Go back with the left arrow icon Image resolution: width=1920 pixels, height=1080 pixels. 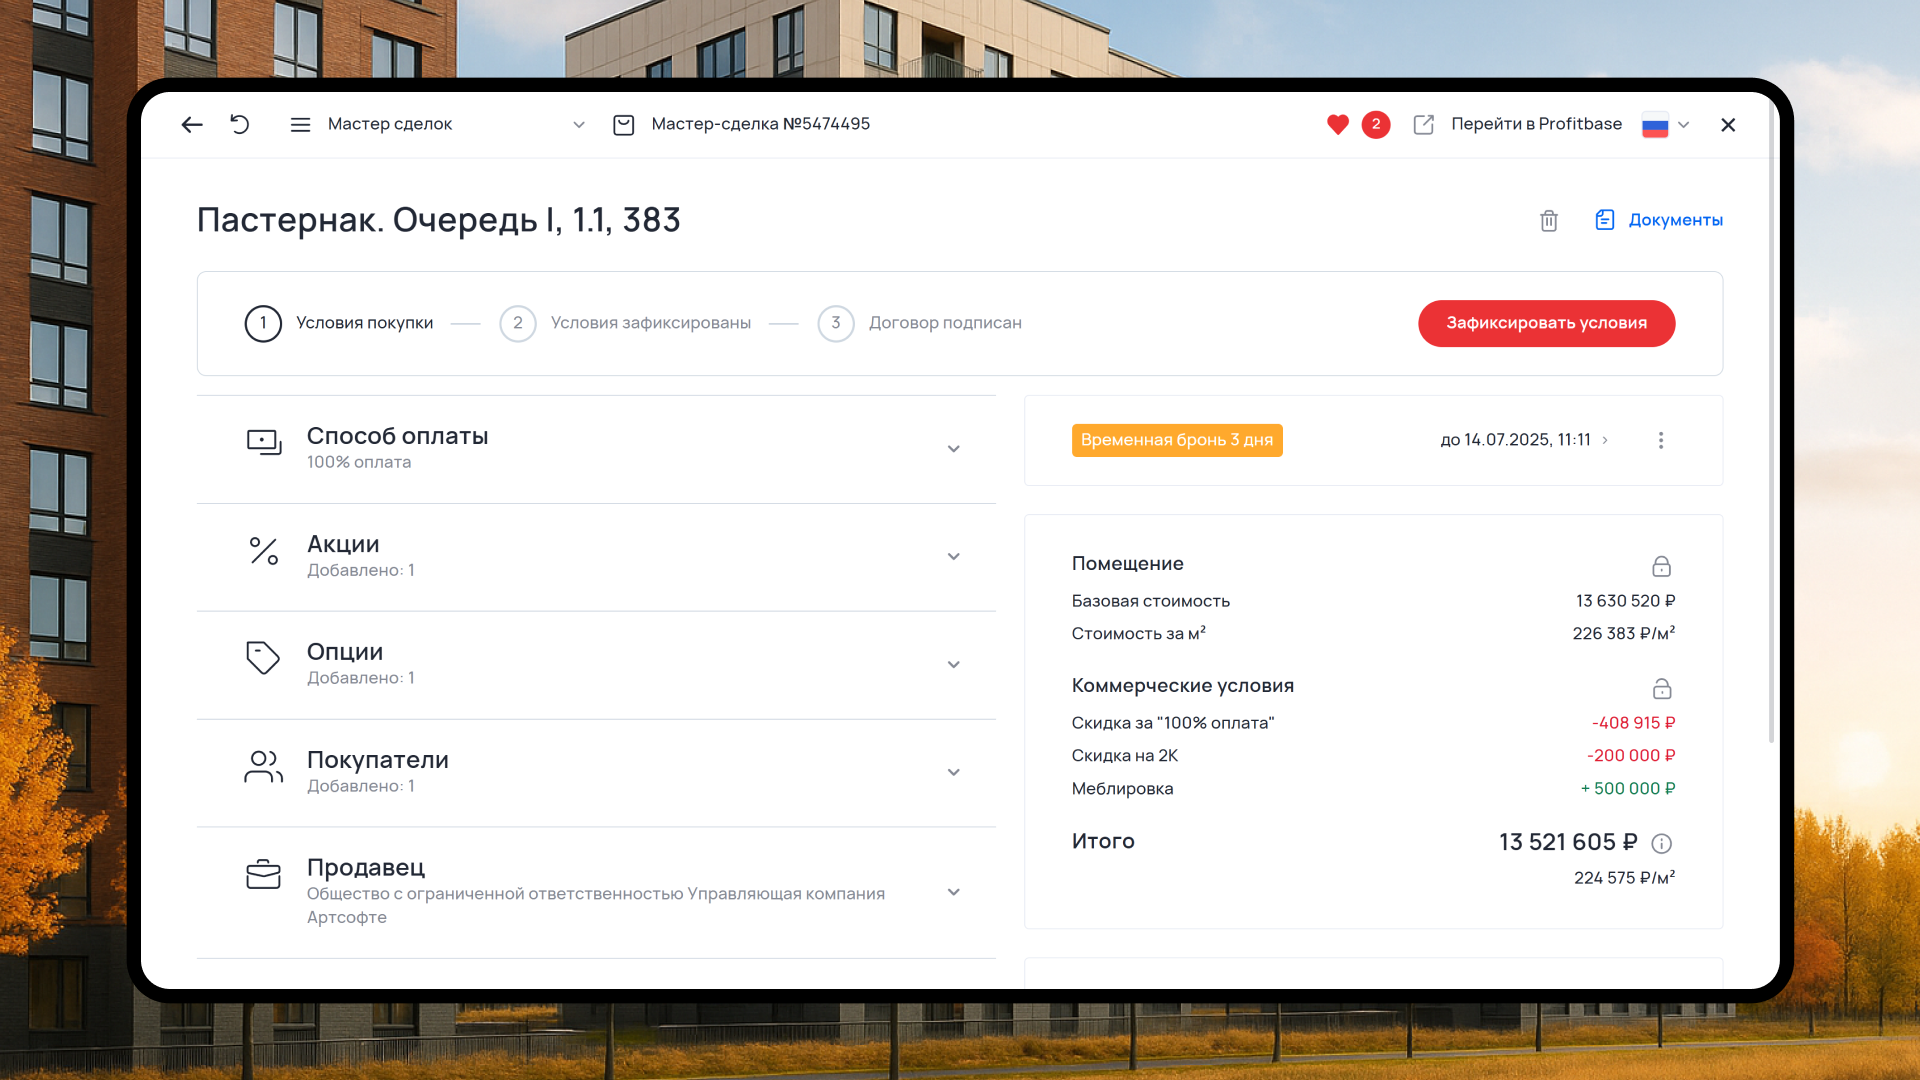click(192, 124)
